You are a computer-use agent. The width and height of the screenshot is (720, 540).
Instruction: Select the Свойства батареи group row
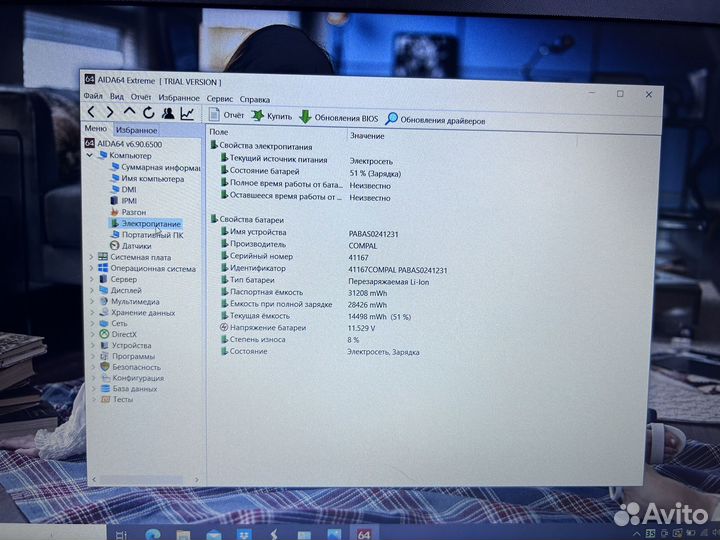247,219
